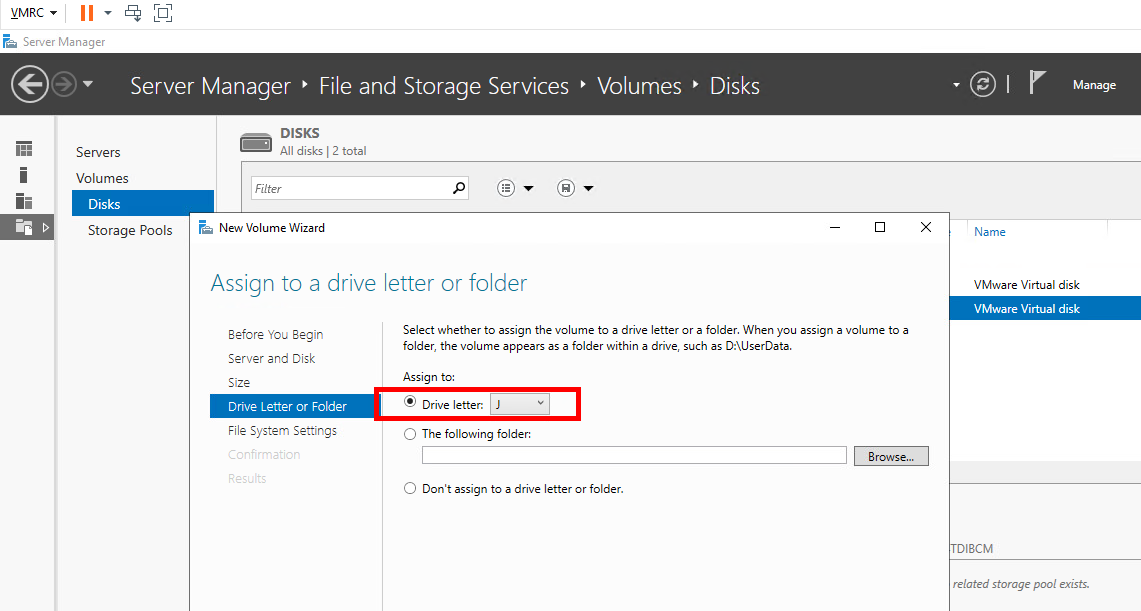Click the Browse button

click(891, 456)
